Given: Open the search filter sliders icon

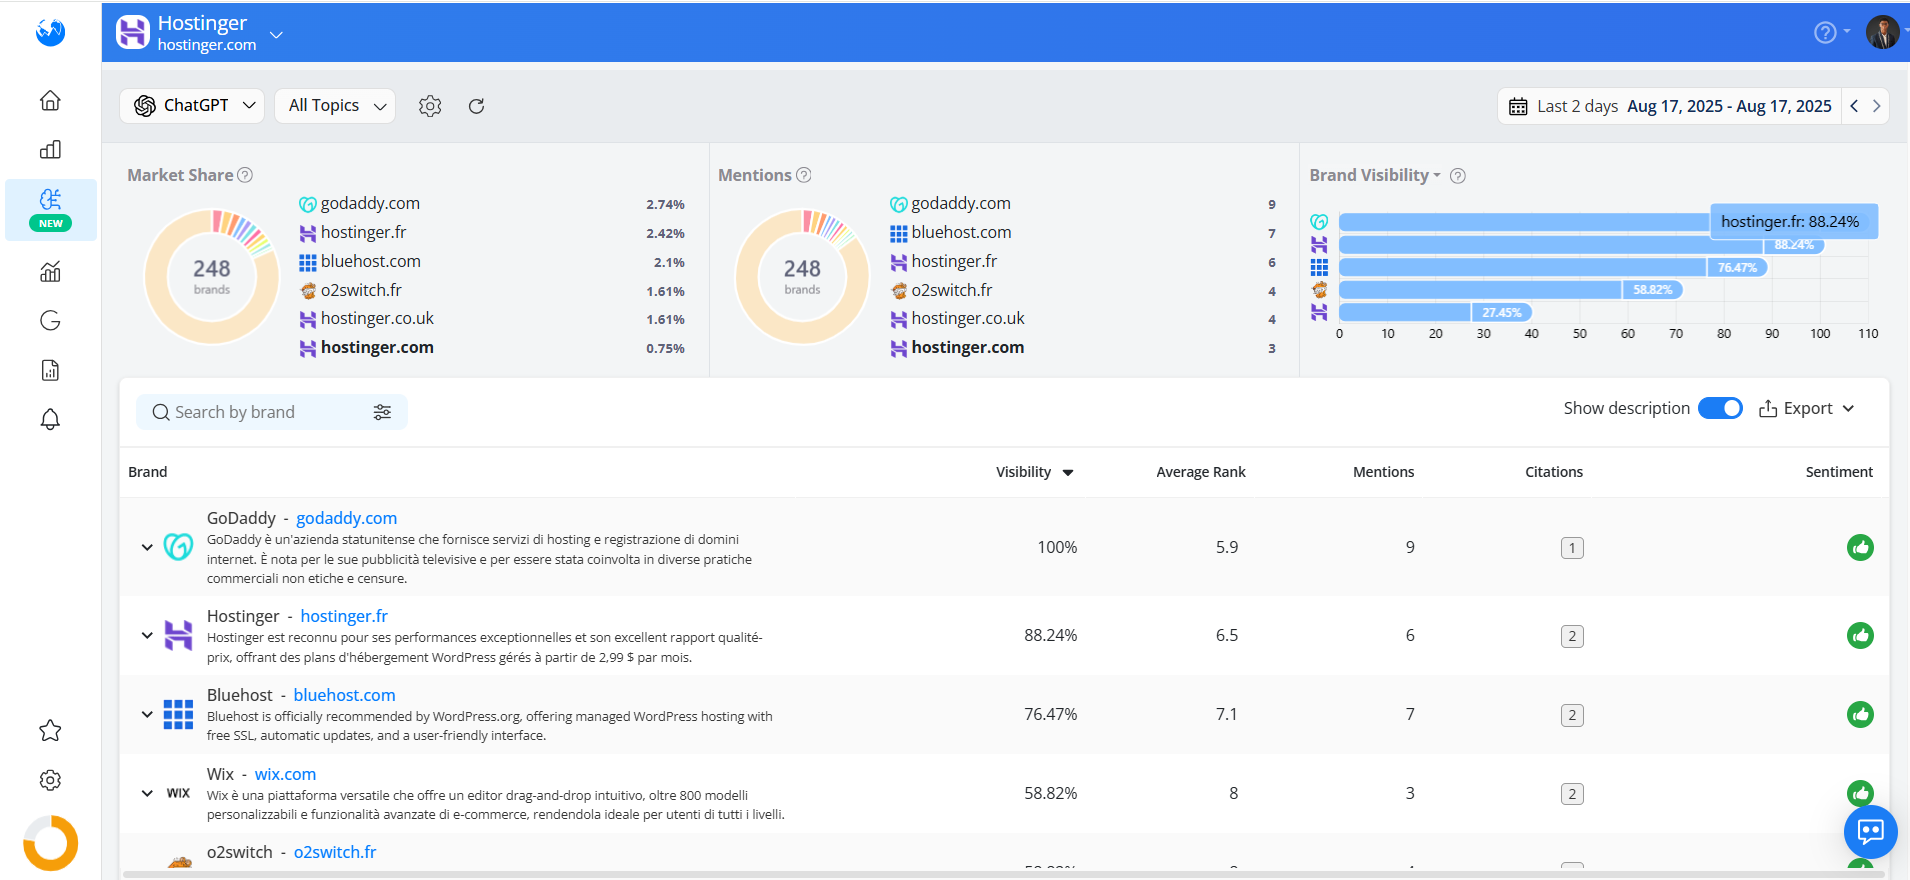Looking at the screenshot, I should tap(382, 412).
